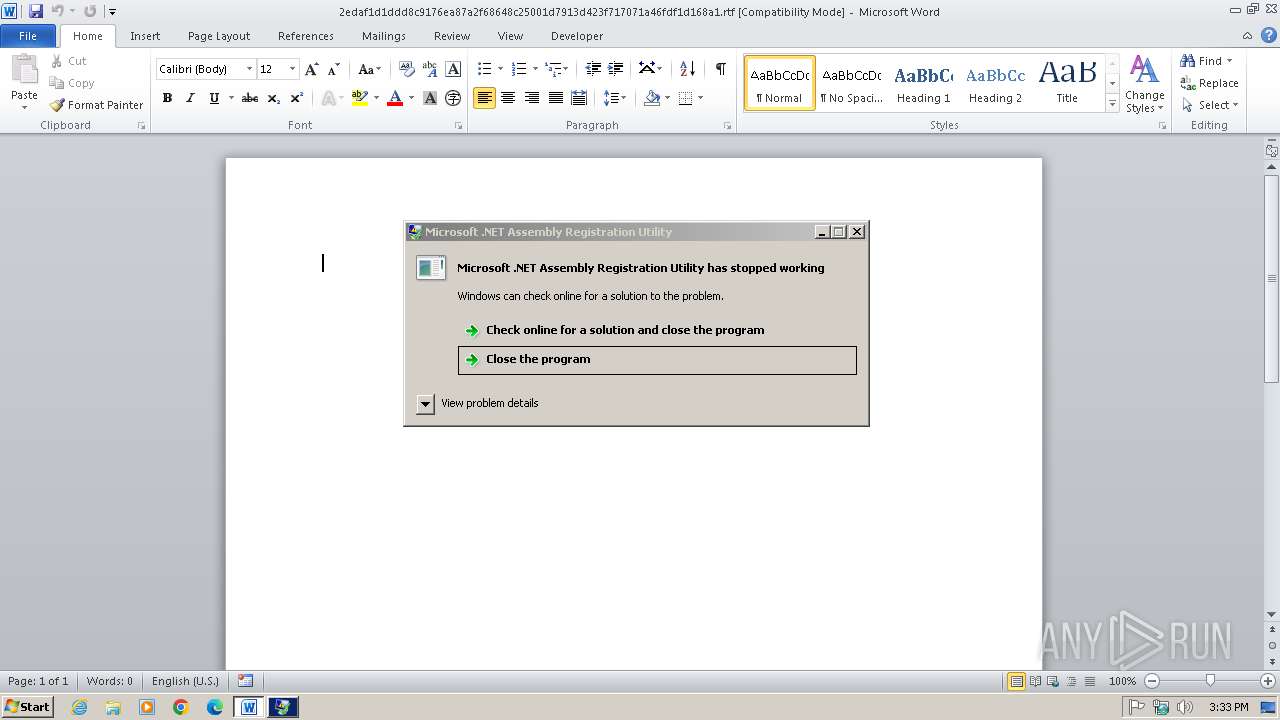The width and height of the screenshot is (1280, 720).
Task: Open Line and Paragraph Spacing
Action: (612, 98)
